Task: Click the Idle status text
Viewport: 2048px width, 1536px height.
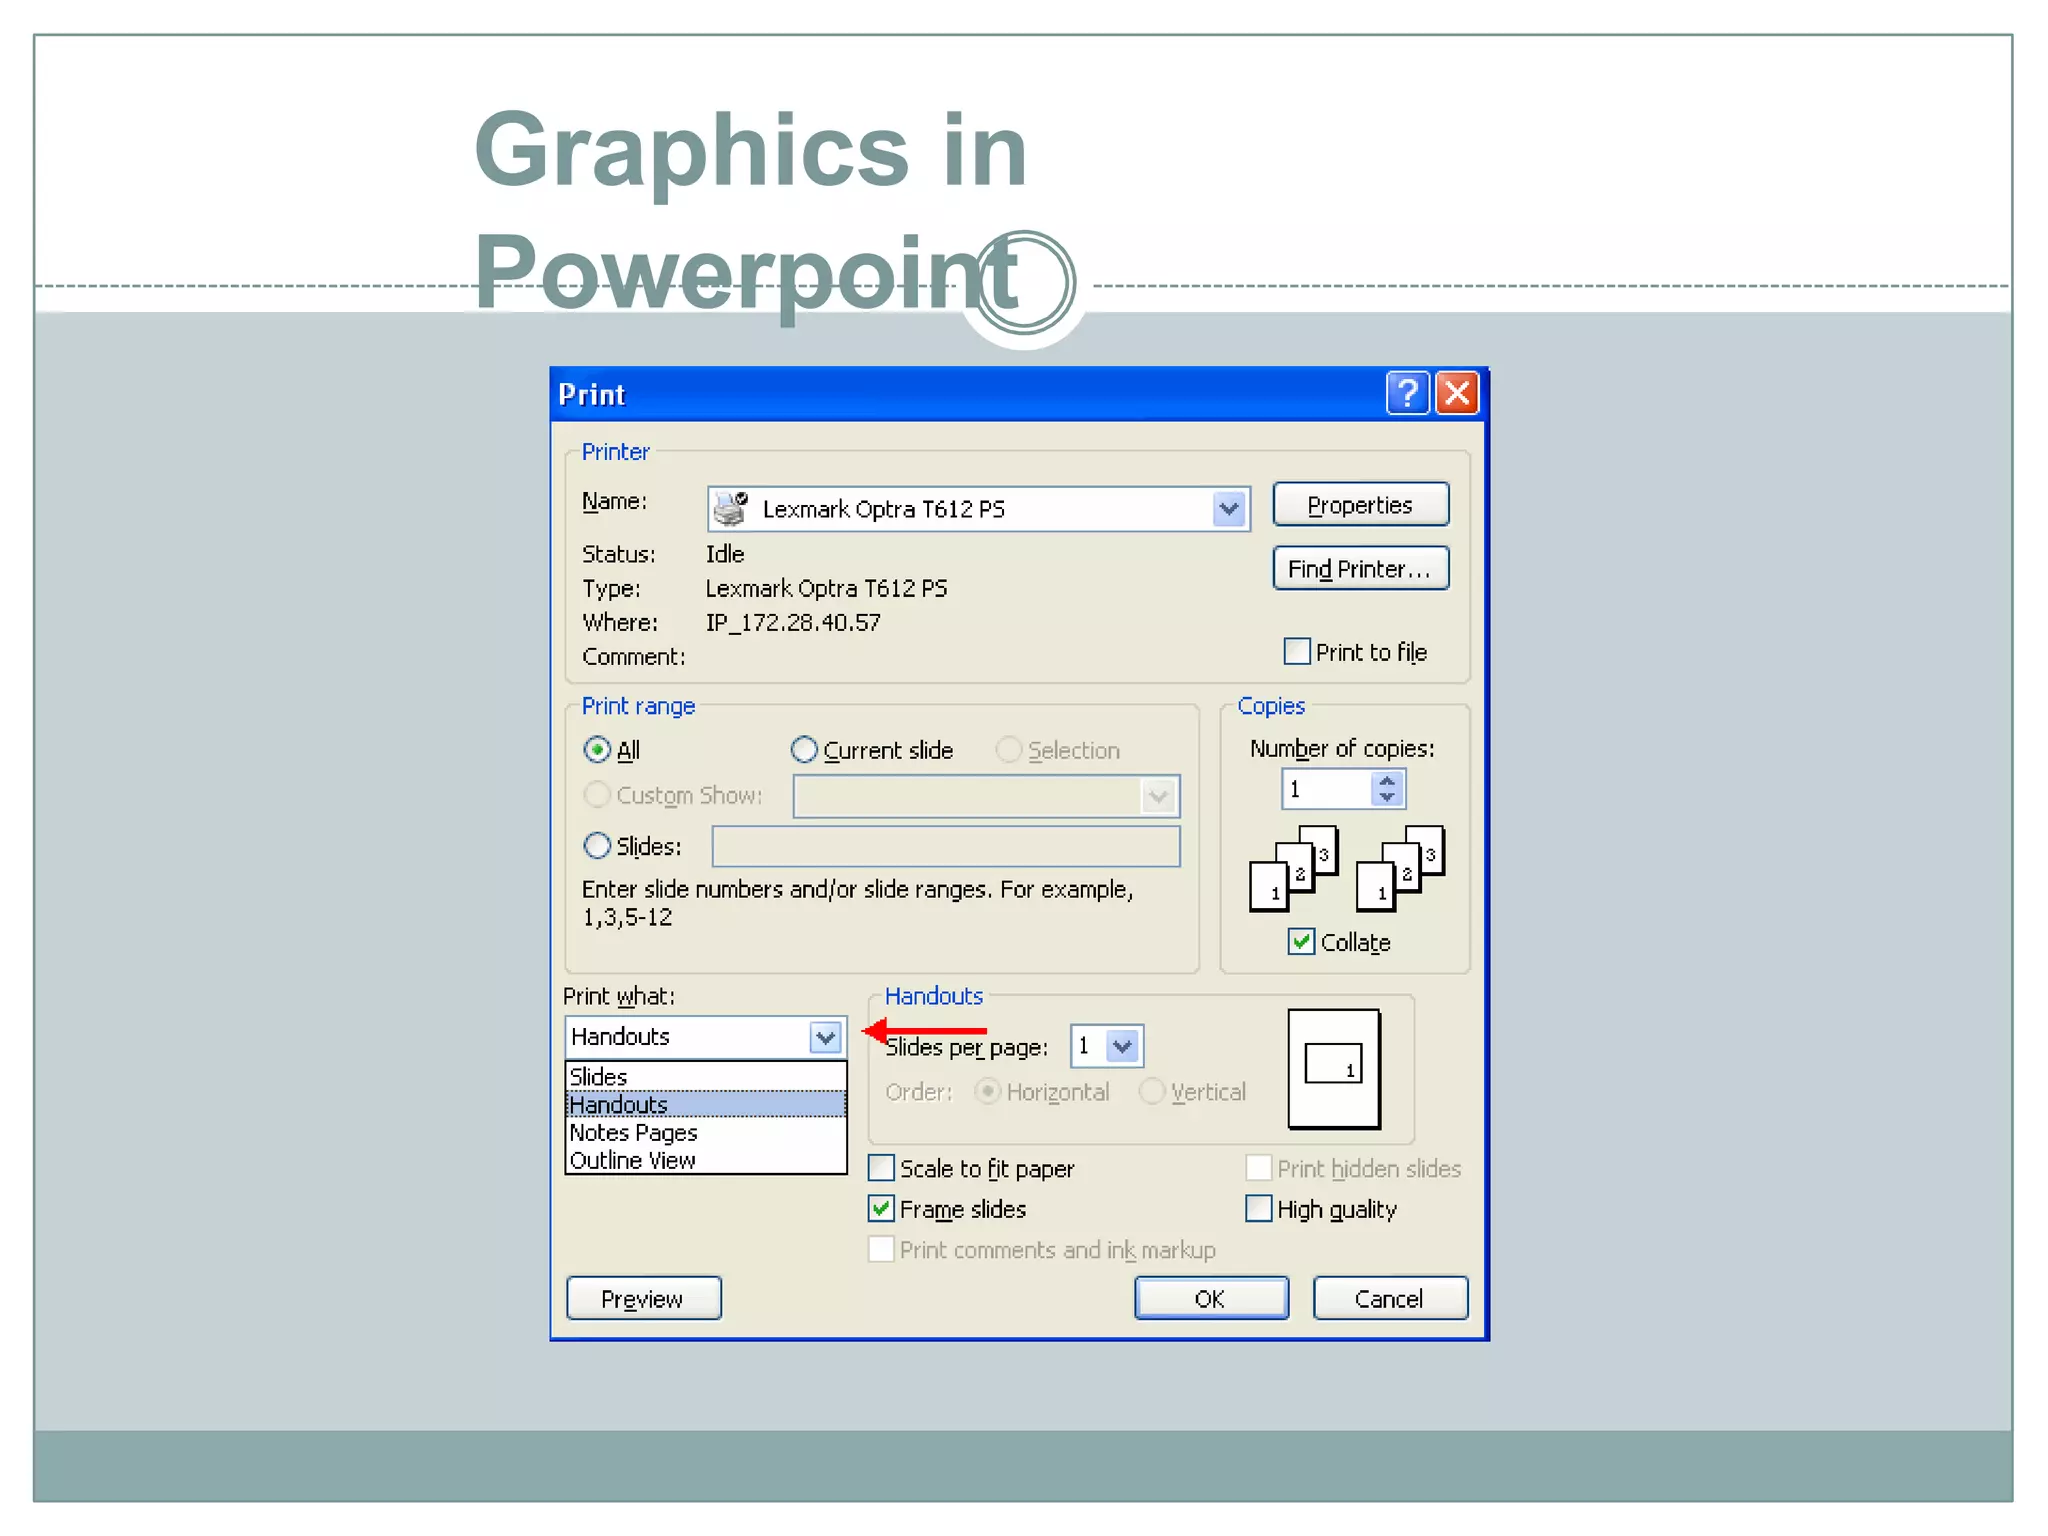Action: [725, 553]
